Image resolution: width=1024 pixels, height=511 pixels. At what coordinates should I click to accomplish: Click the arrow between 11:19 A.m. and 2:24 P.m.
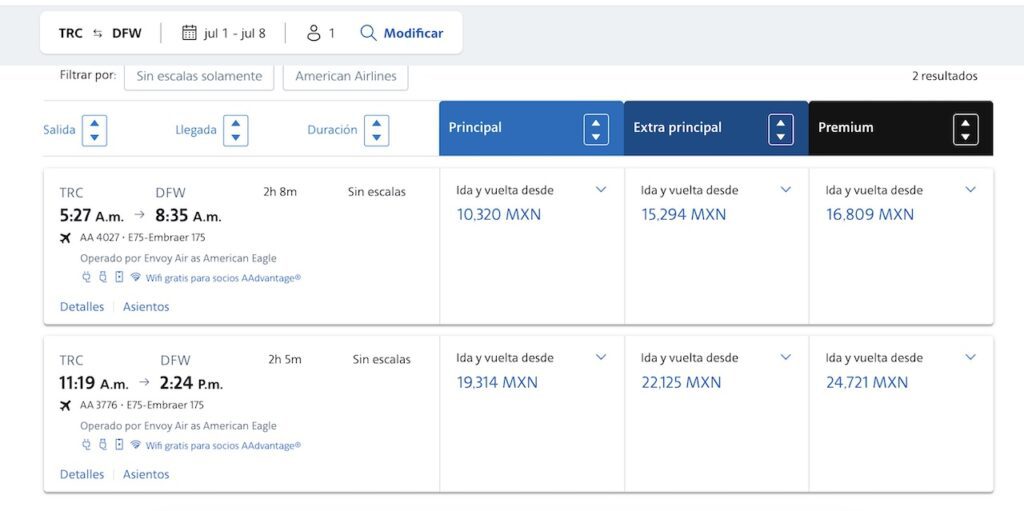(144, 382)
